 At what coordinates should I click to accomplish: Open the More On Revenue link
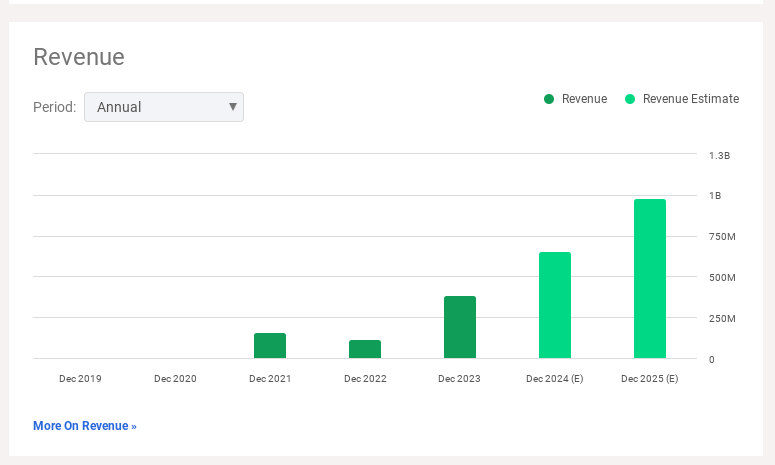pos(85,426)
